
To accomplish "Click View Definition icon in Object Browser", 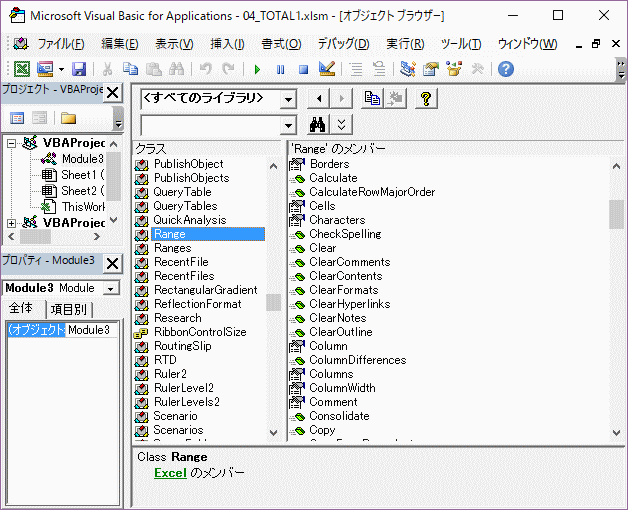I will [395, 99].
